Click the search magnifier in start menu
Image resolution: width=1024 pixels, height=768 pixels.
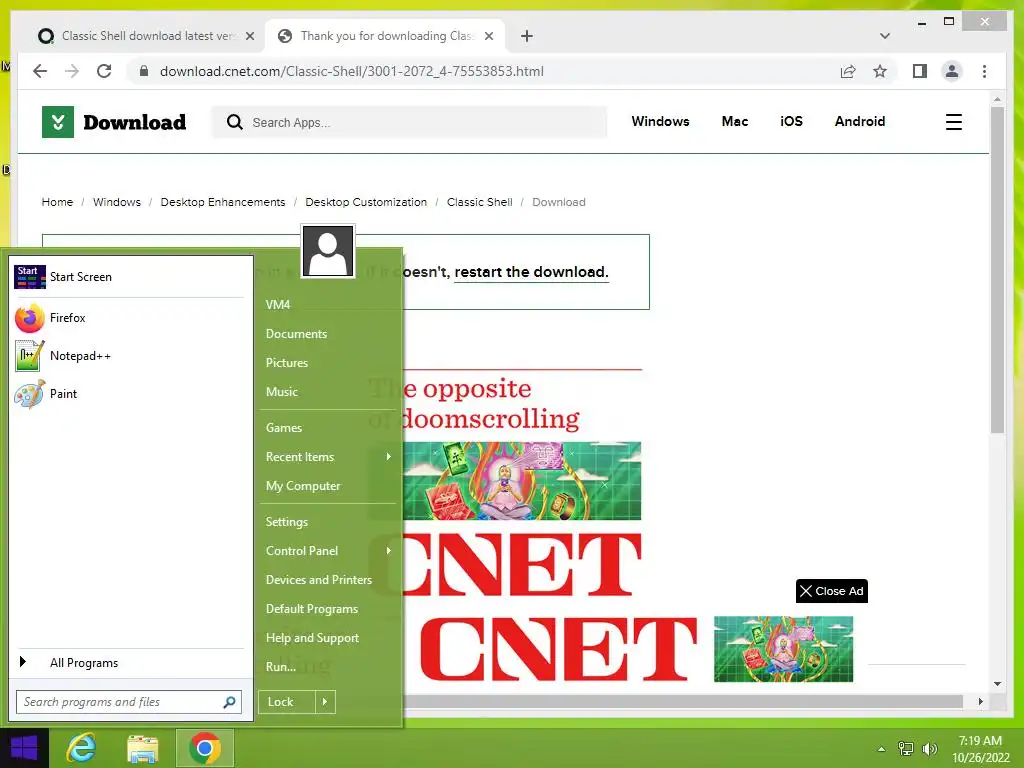click(229, 702)
